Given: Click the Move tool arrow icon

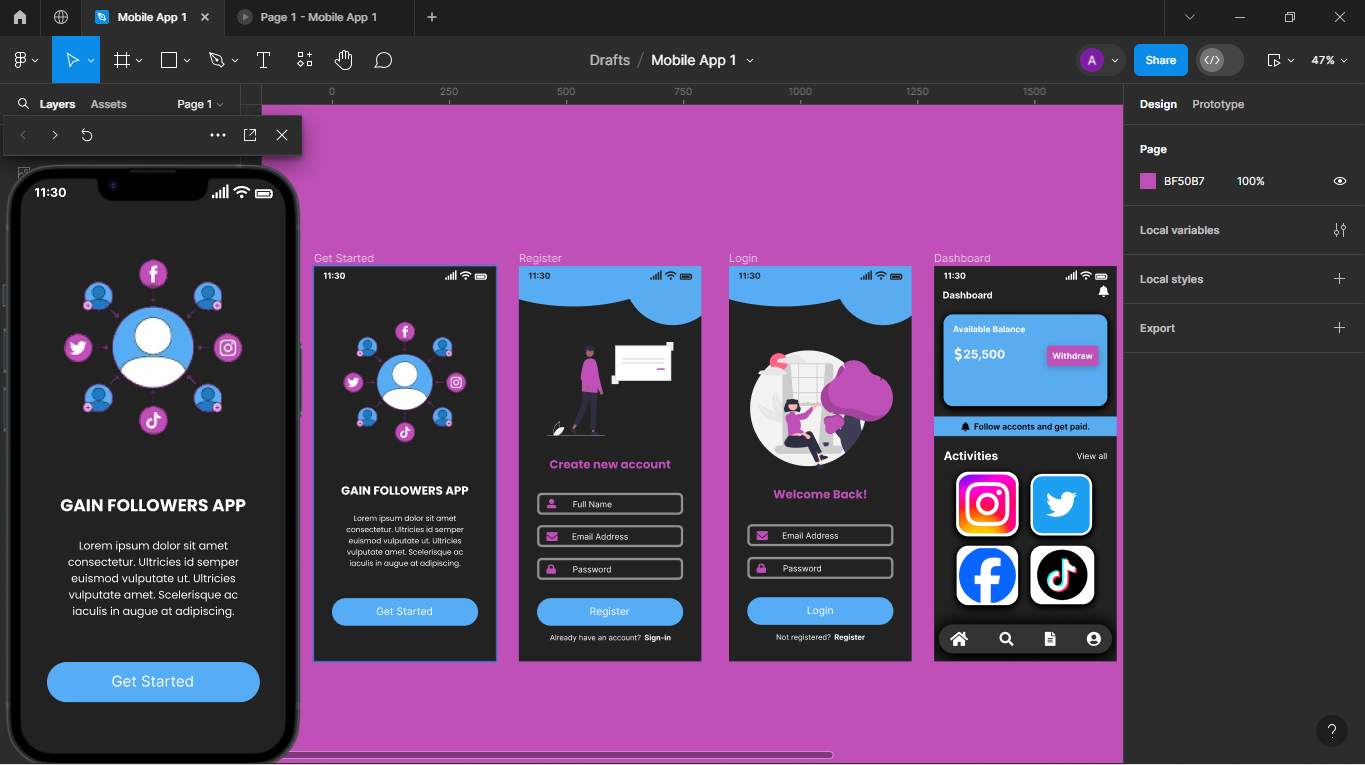Looking at the screenshot, I should (x=72, y=60).
